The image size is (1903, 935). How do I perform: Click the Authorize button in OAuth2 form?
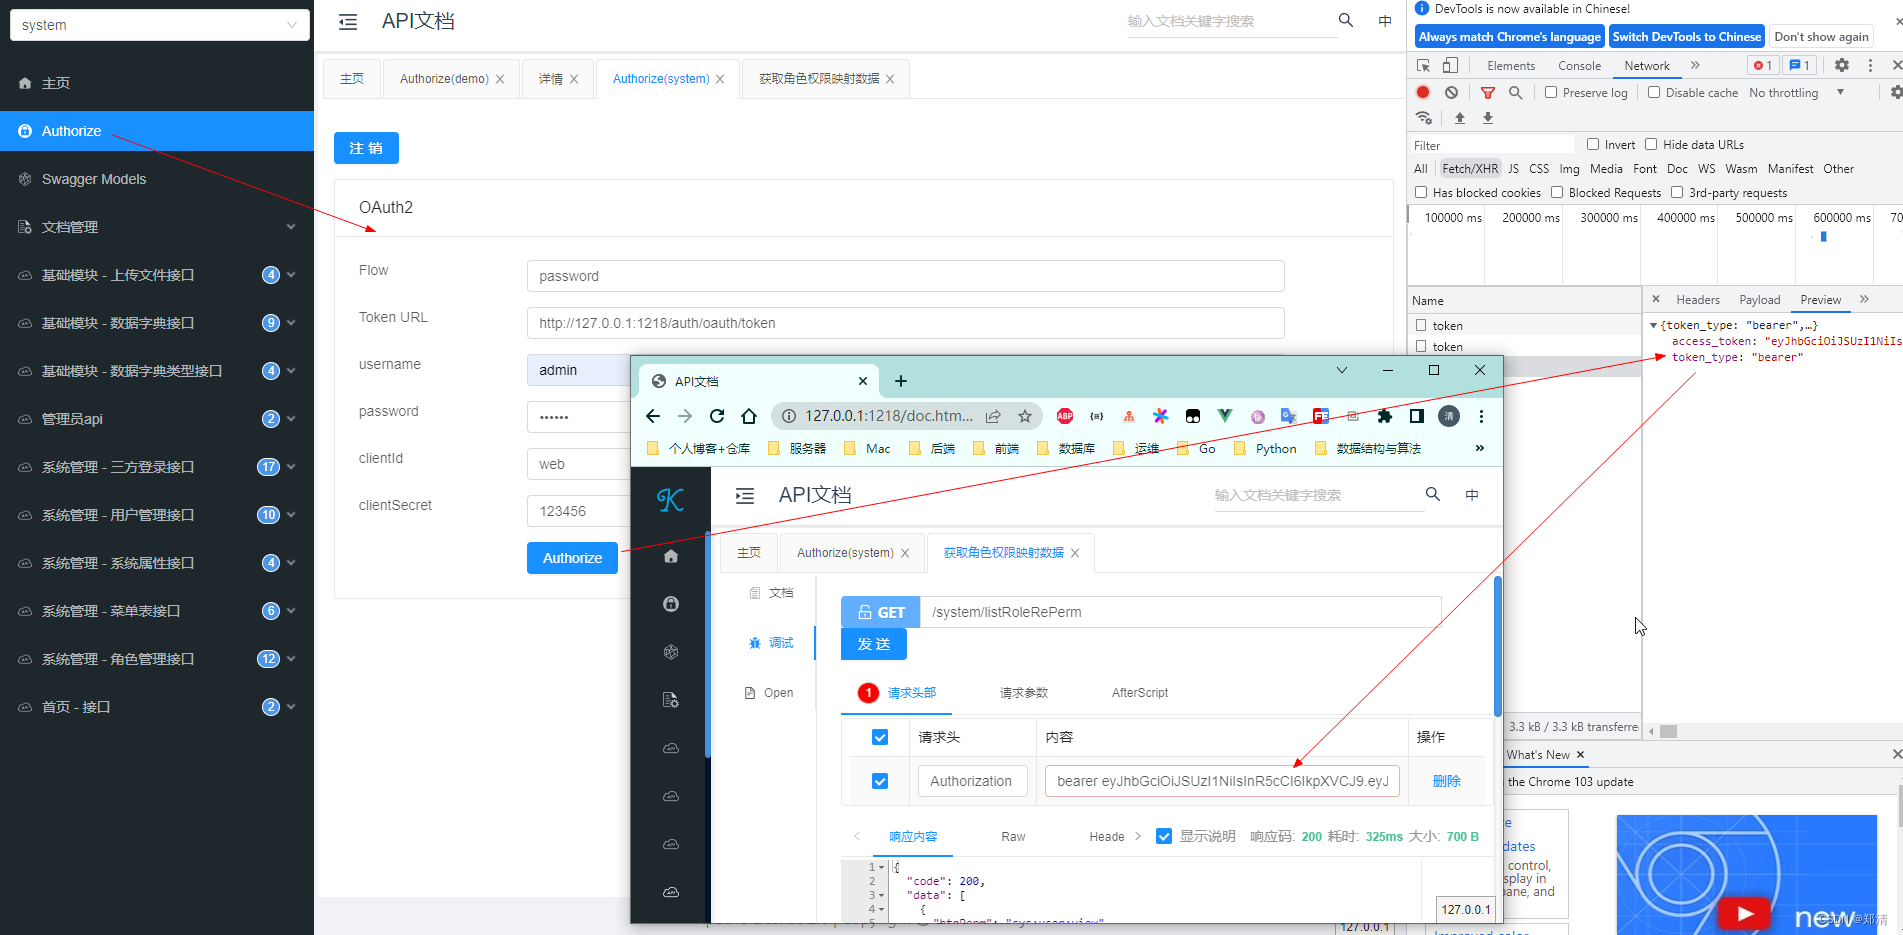click(x=571, y=558)
